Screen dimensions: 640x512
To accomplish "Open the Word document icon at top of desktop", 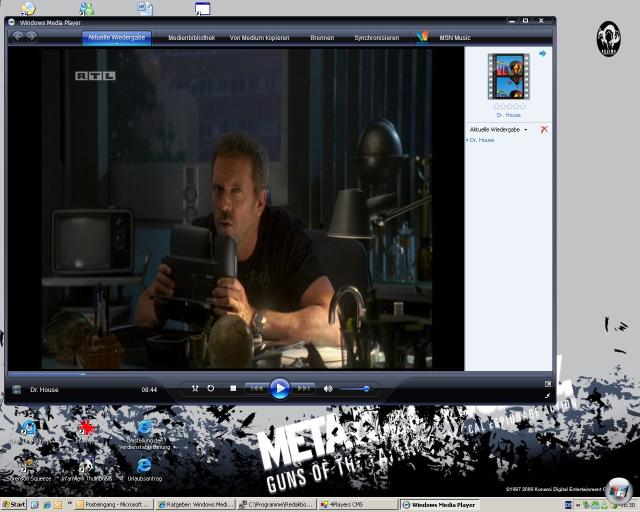I will coord(145,8).
